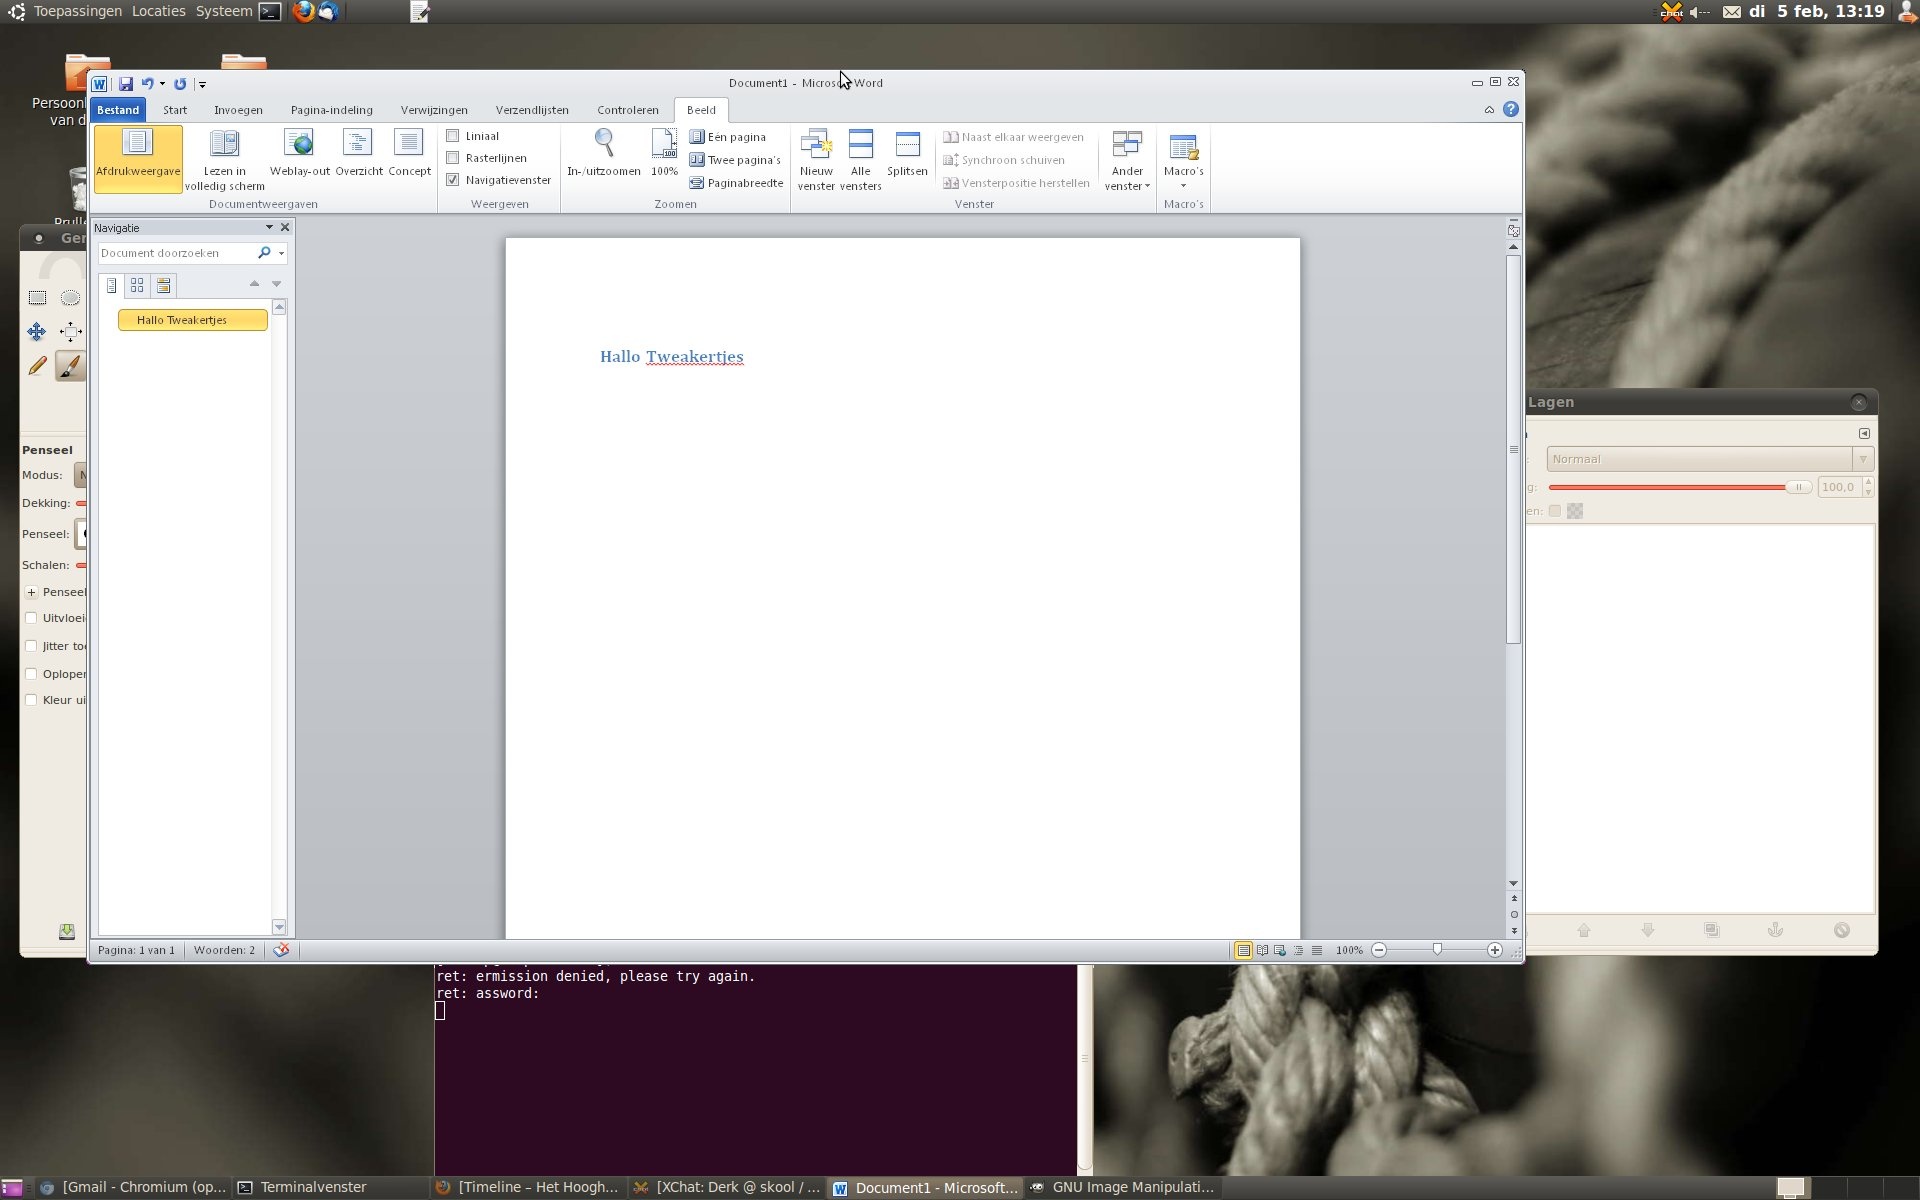
Task: Select Hallo Tweakertjes heading in navigation
Action: pyautogui.click(x=192, y=320)
